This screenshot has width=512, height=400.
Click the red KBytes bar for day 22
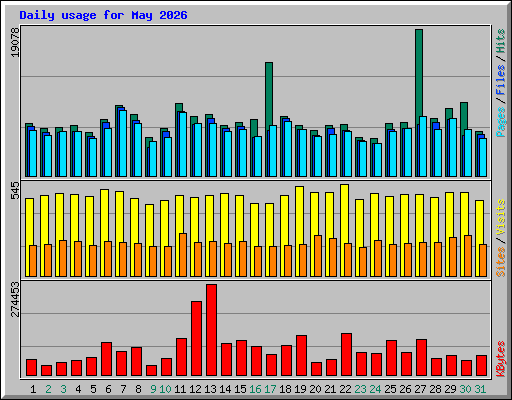click(346, 355)
